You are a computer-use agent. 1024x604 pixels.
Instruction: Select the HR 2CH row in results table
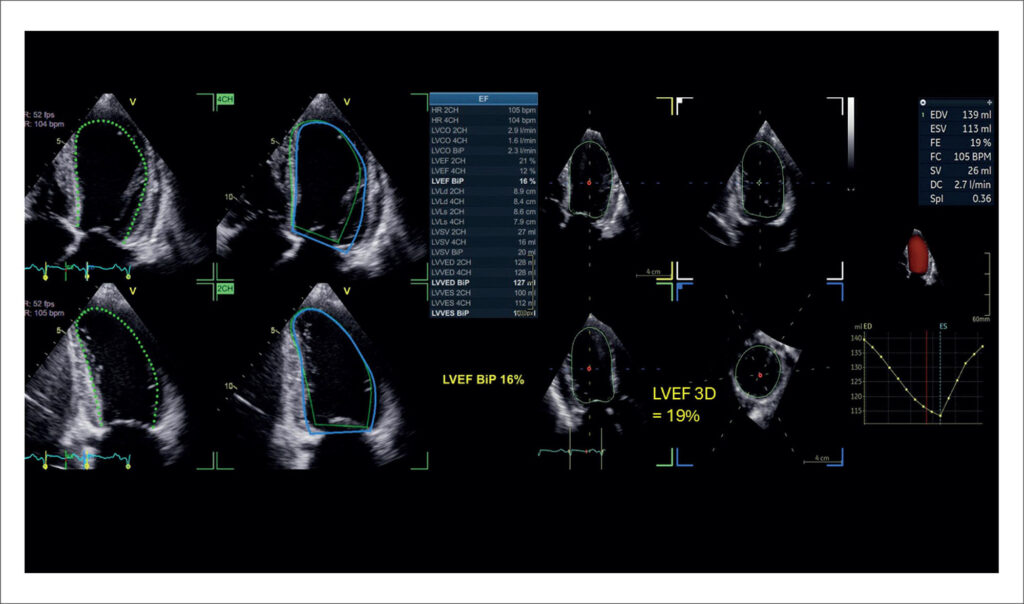pyautogui.click(x=483, y=110)
